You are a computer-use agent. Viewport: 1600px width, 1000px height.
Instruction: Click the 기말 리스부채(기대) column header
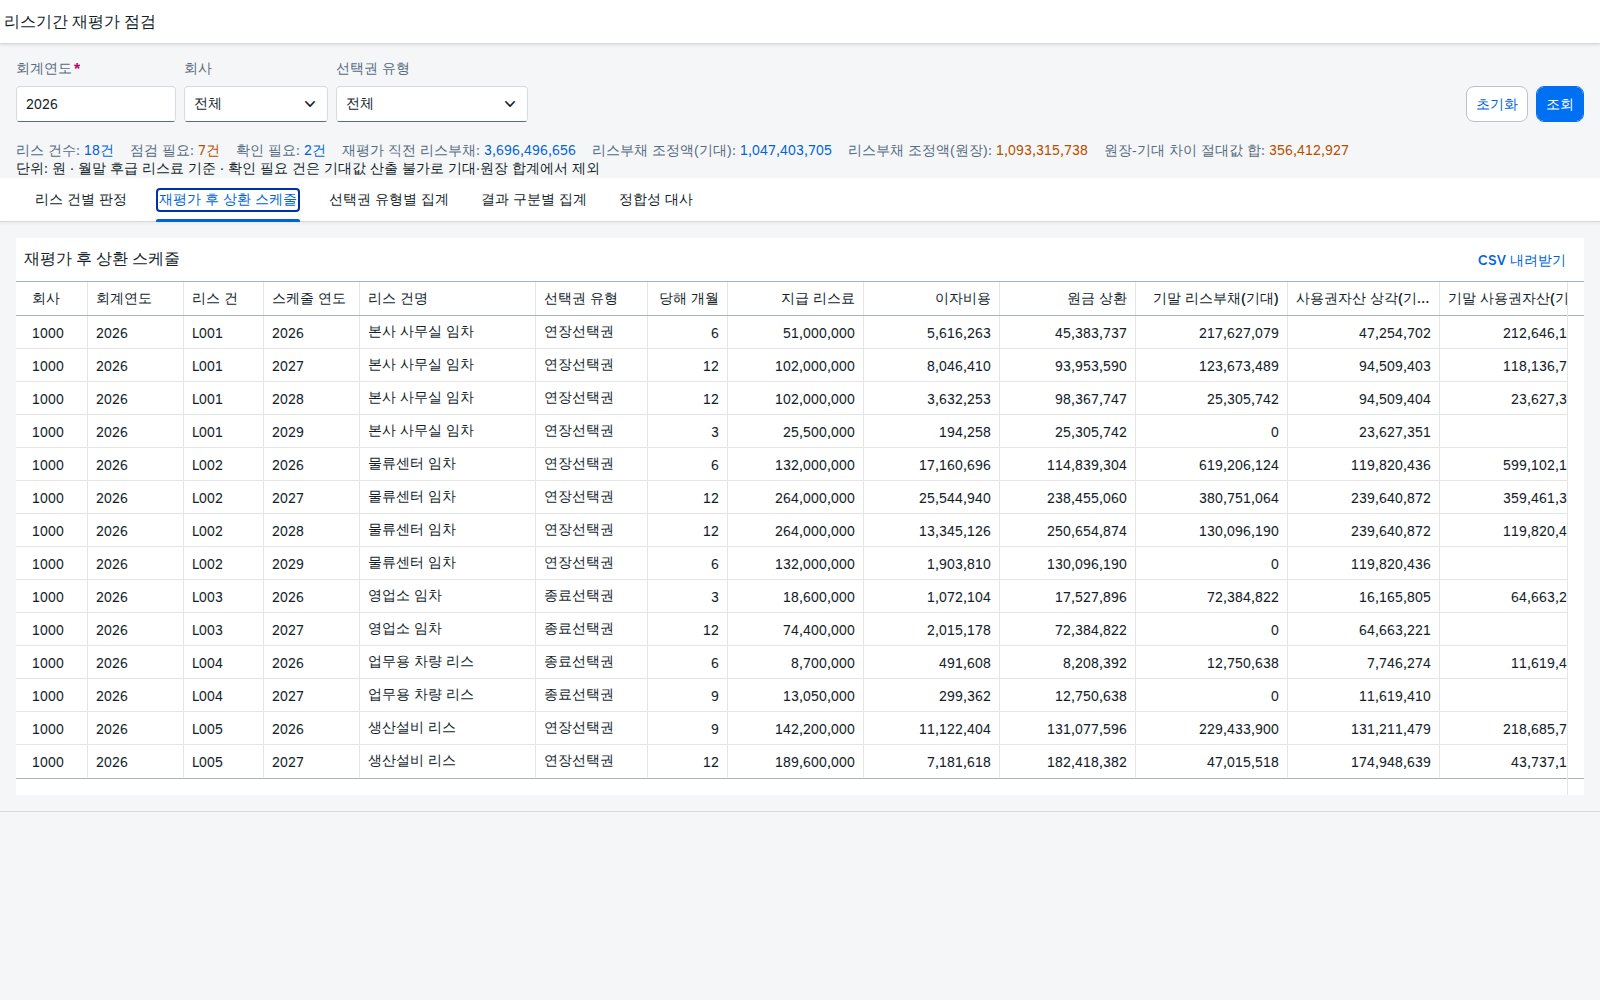point(1211,299)
